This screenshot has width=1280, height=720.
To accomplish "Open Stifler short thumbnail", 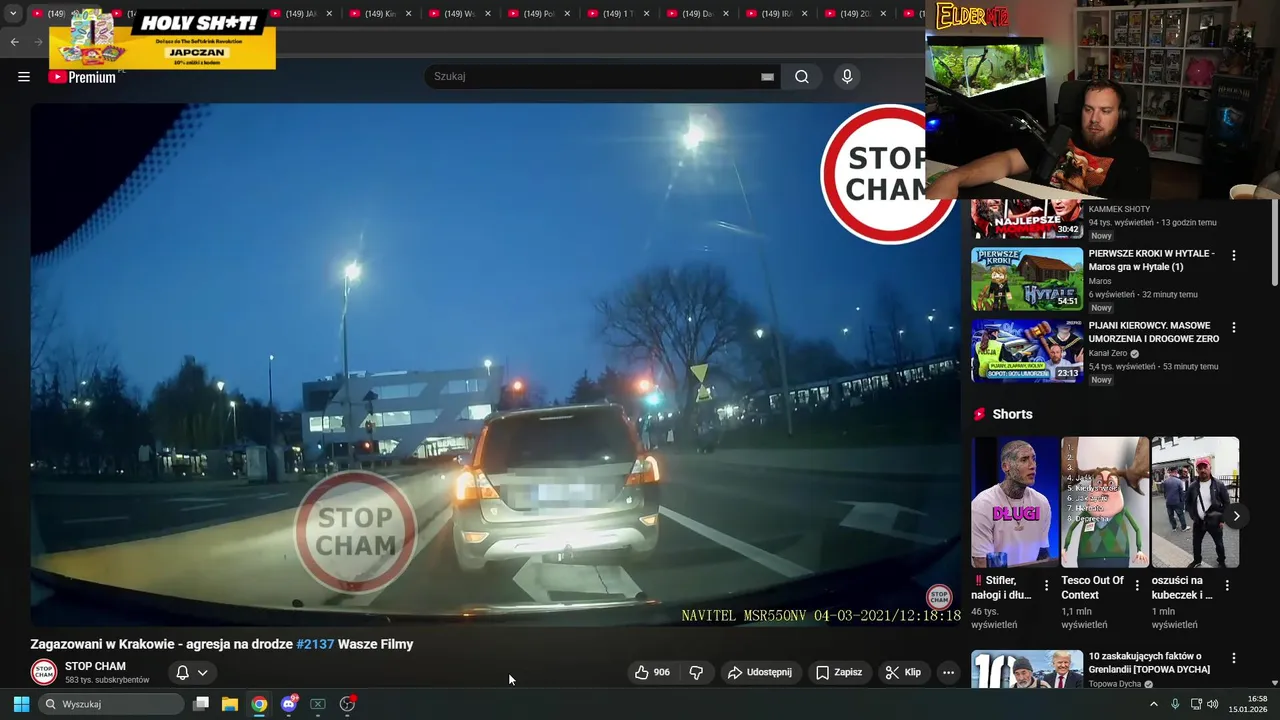I will point(1014,502).
